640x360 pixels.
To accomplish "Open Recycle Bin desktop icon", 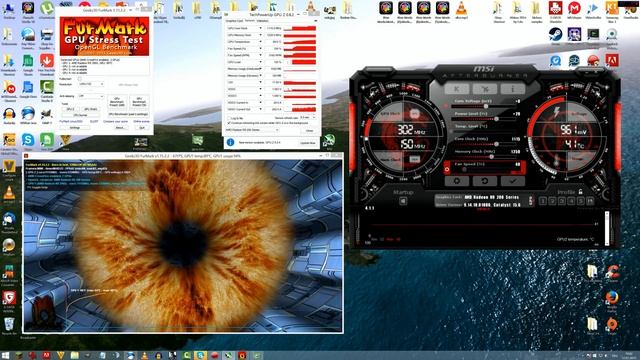I will click(x=9, y=324).
